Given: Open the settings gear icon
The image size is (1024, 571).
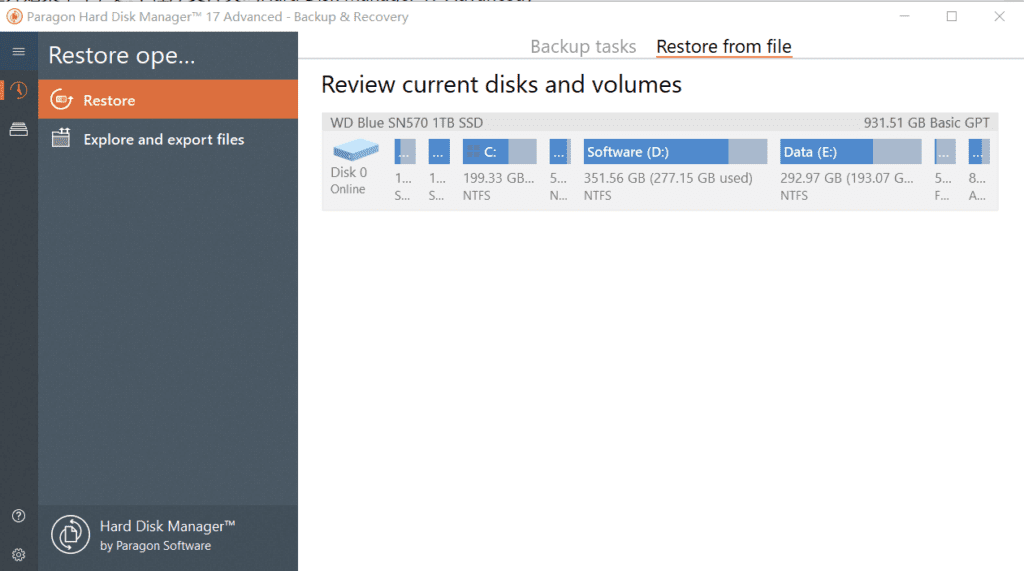Looking at the screenshot, I should 18,555.
